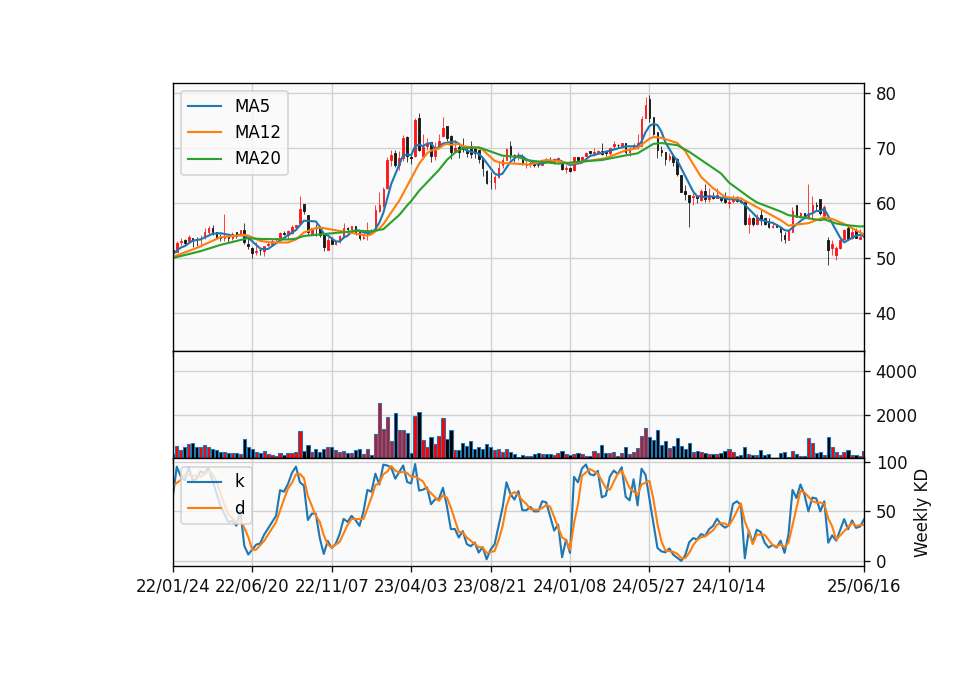Image resolution: width=960 pixels, height=690 pixels.
Task: Click the volume axis value 2000
Action: pyautogui.click(x=896, y=416)
